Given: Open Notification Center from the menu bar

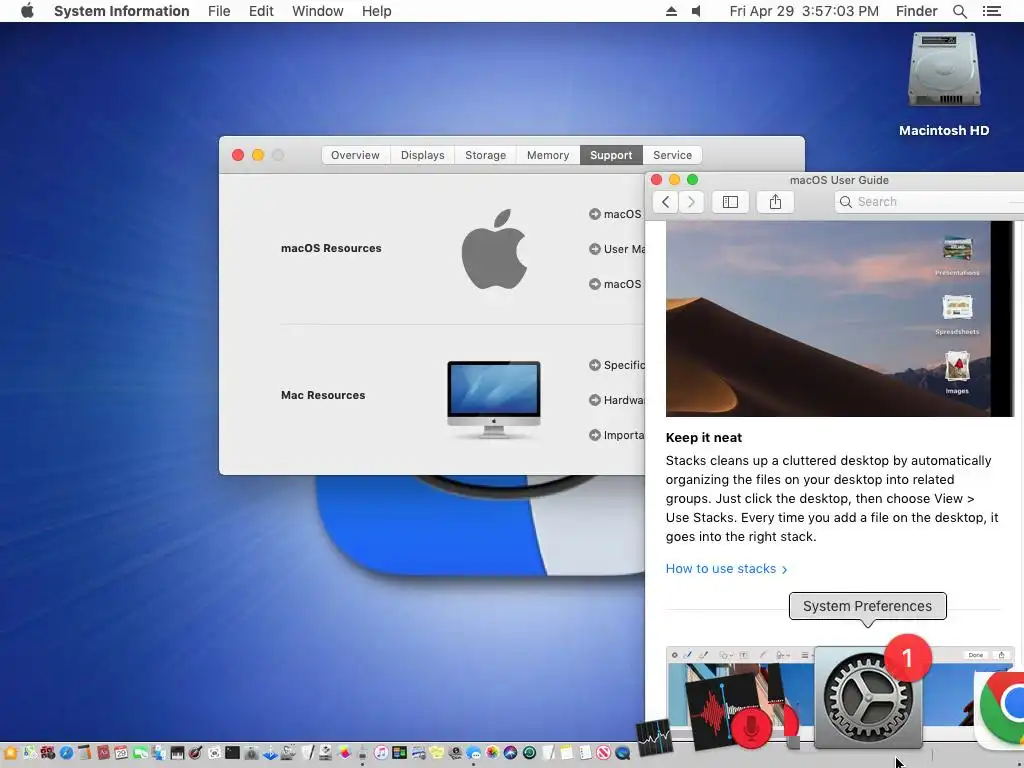Looking at the screenshot, I should (991, 11).
